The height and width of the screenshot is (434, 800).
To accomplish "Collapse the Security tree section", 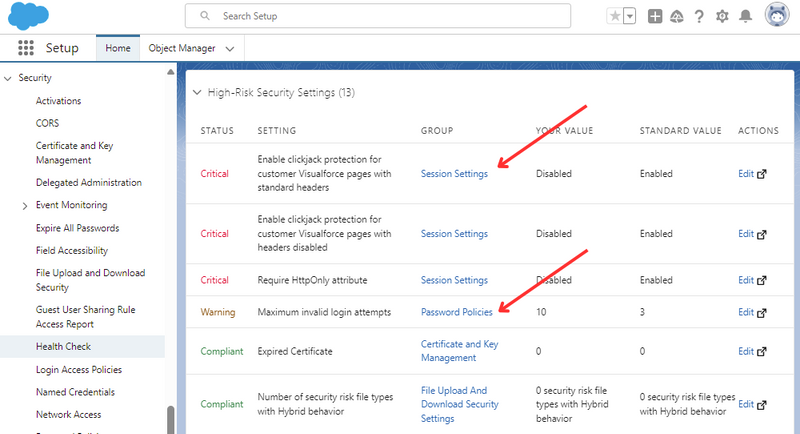I will click(x=8, y=79).
